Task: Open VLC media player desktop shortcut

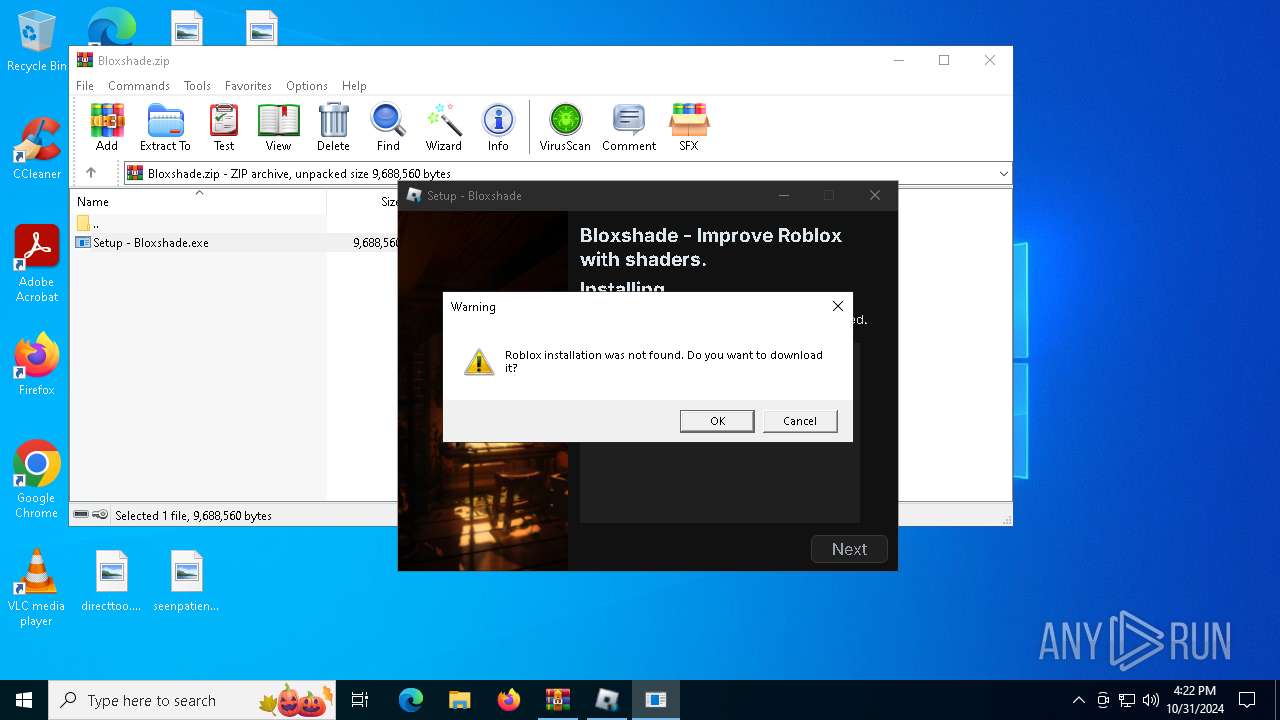Action: pos(36,588)
